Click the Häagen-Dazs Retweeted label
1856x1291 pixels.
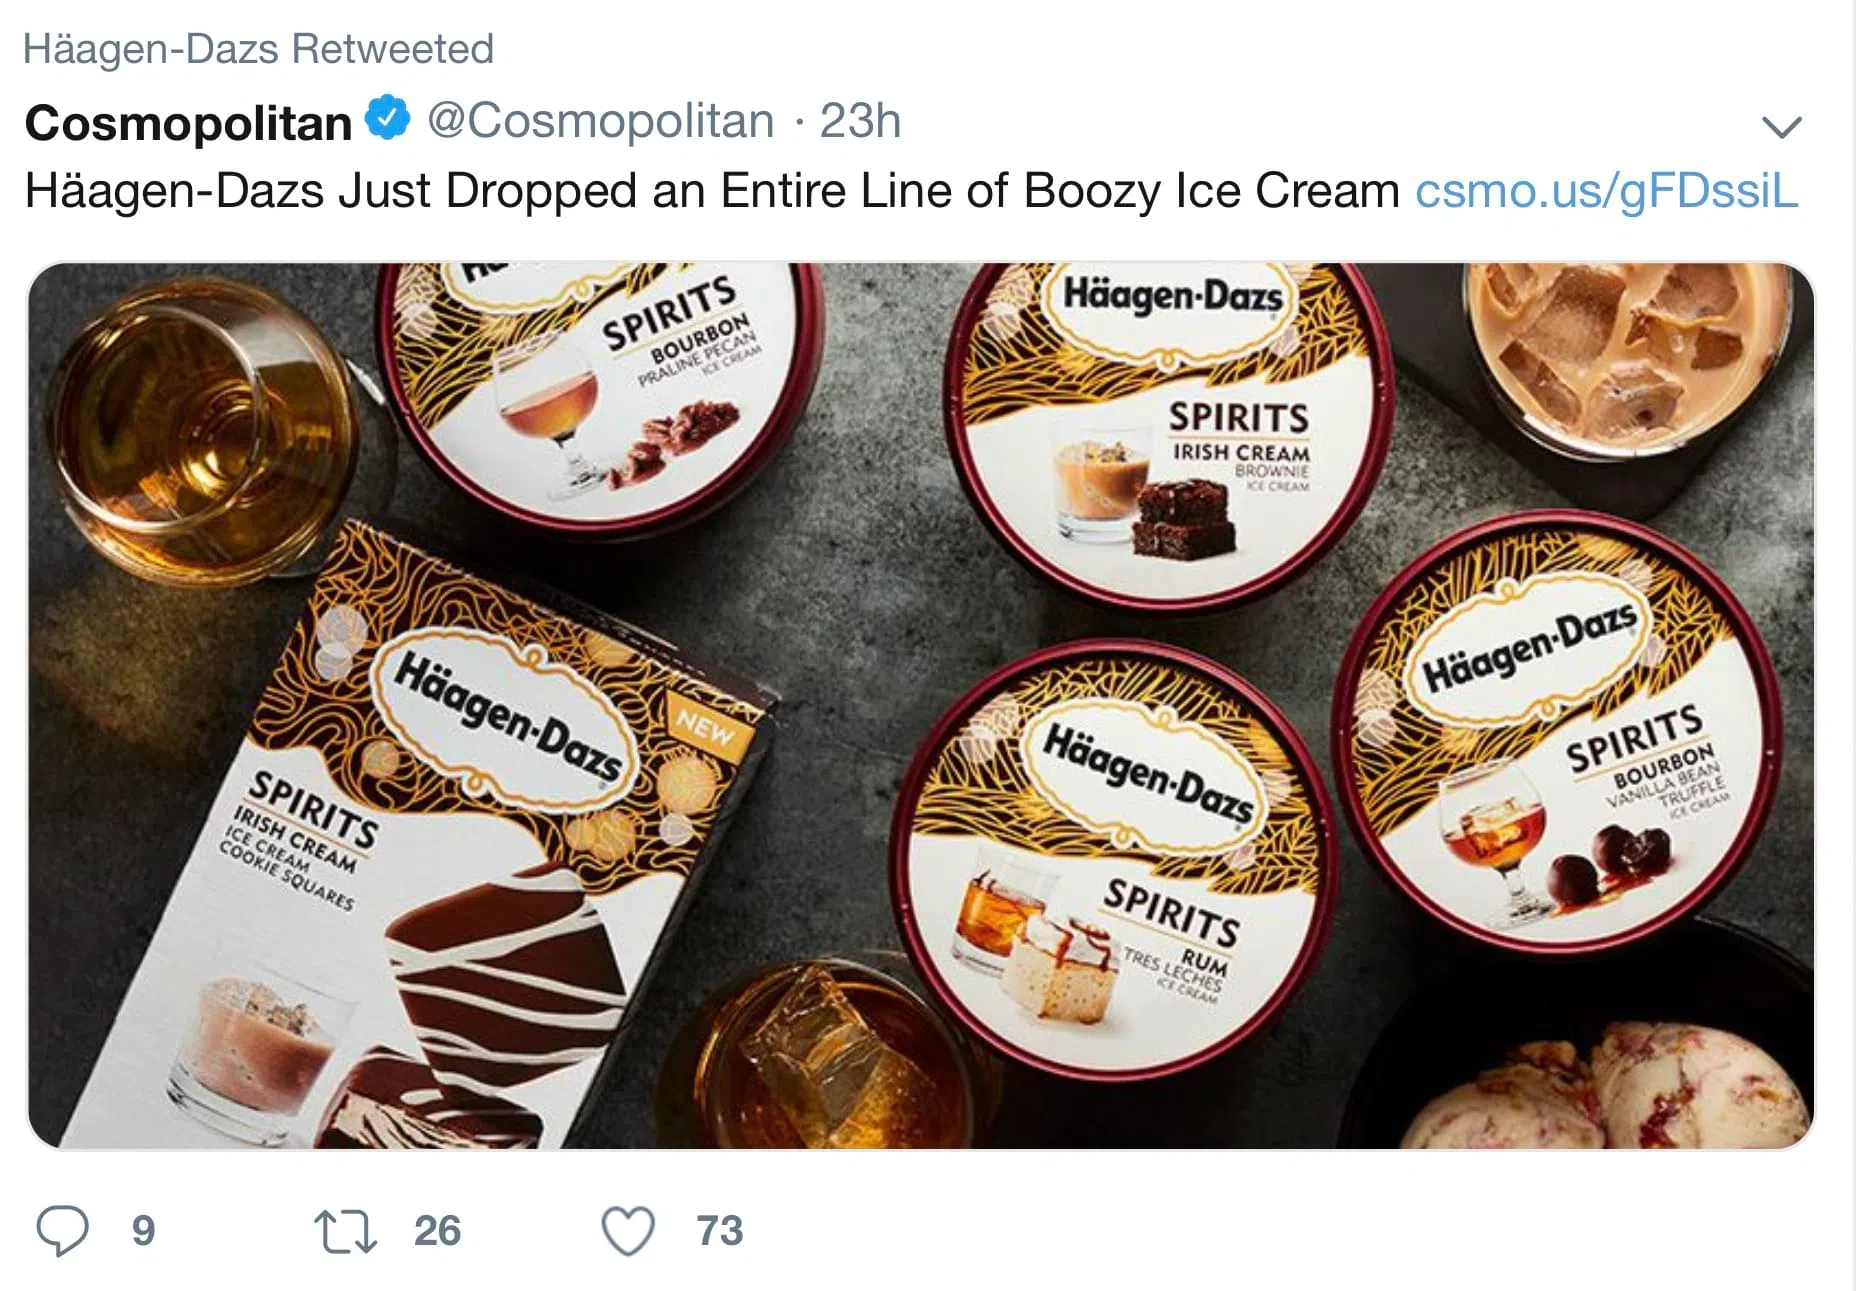[258, 48]
